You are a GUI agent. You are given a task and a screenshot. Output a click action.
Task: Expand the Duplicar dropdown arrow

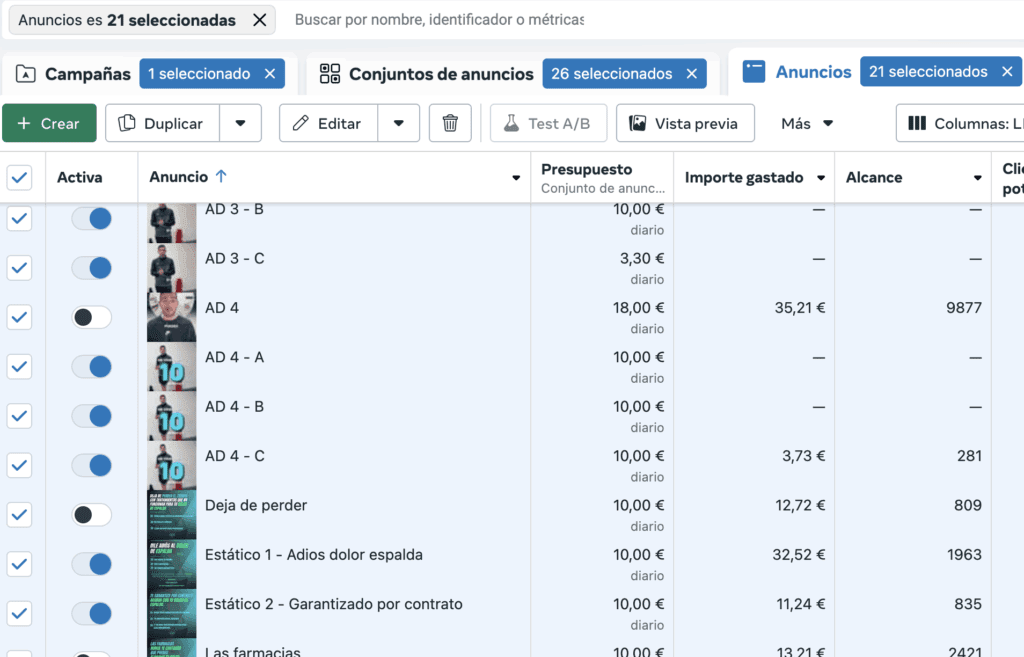pos(240,123)
